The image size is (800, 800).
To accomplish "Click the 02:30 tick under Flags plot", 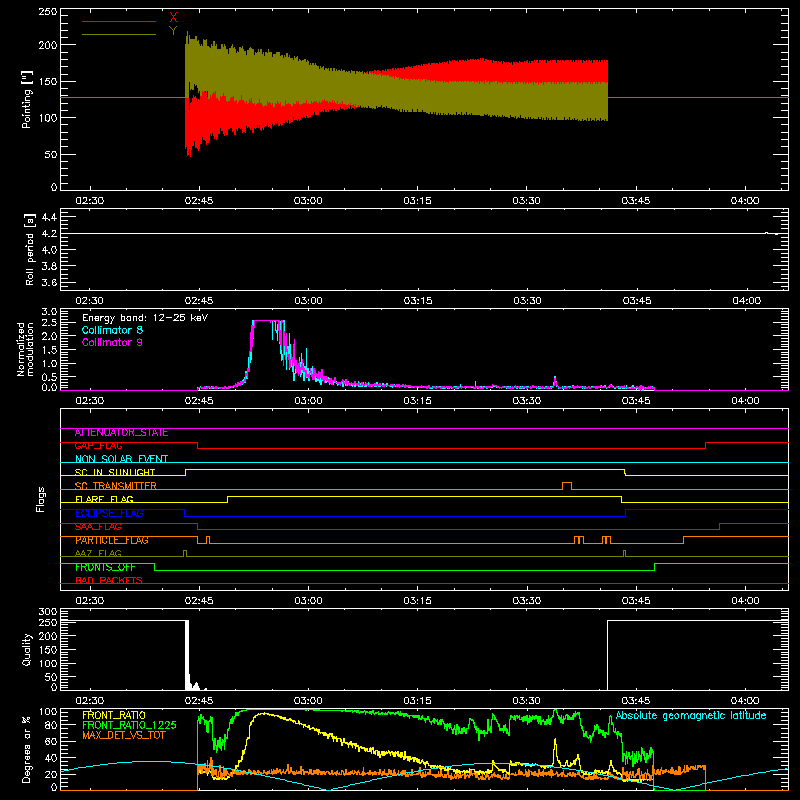I will point(90,601).
